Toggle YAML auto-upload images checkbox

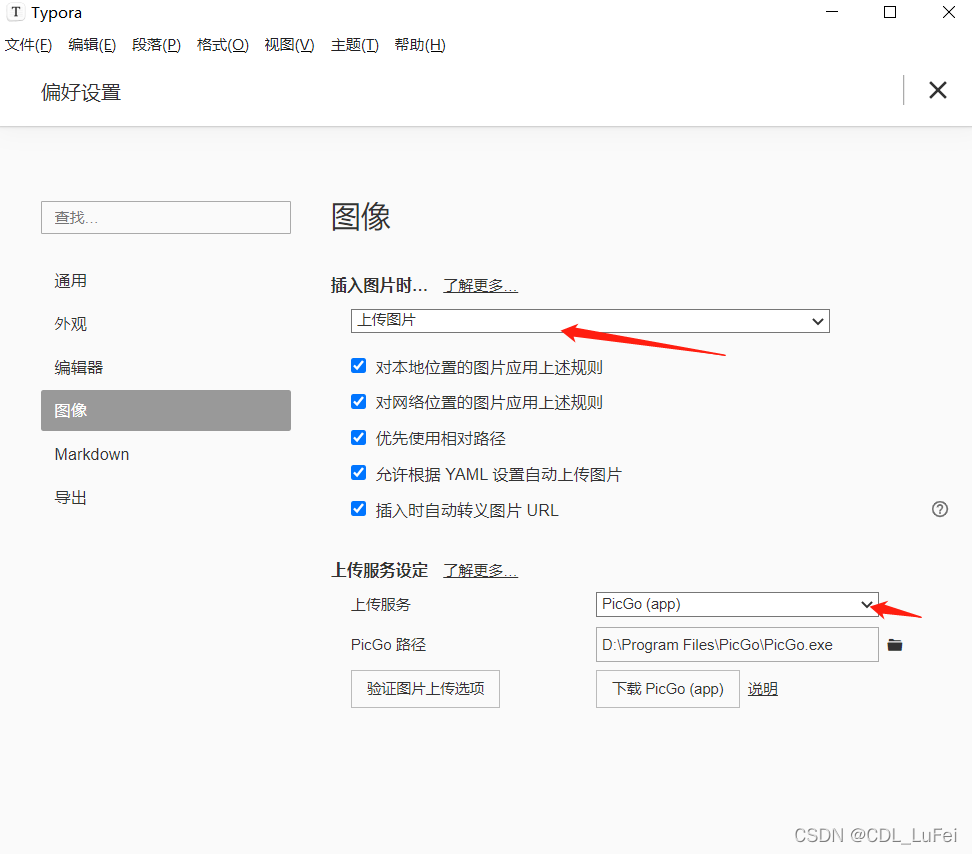pos(358,473)
